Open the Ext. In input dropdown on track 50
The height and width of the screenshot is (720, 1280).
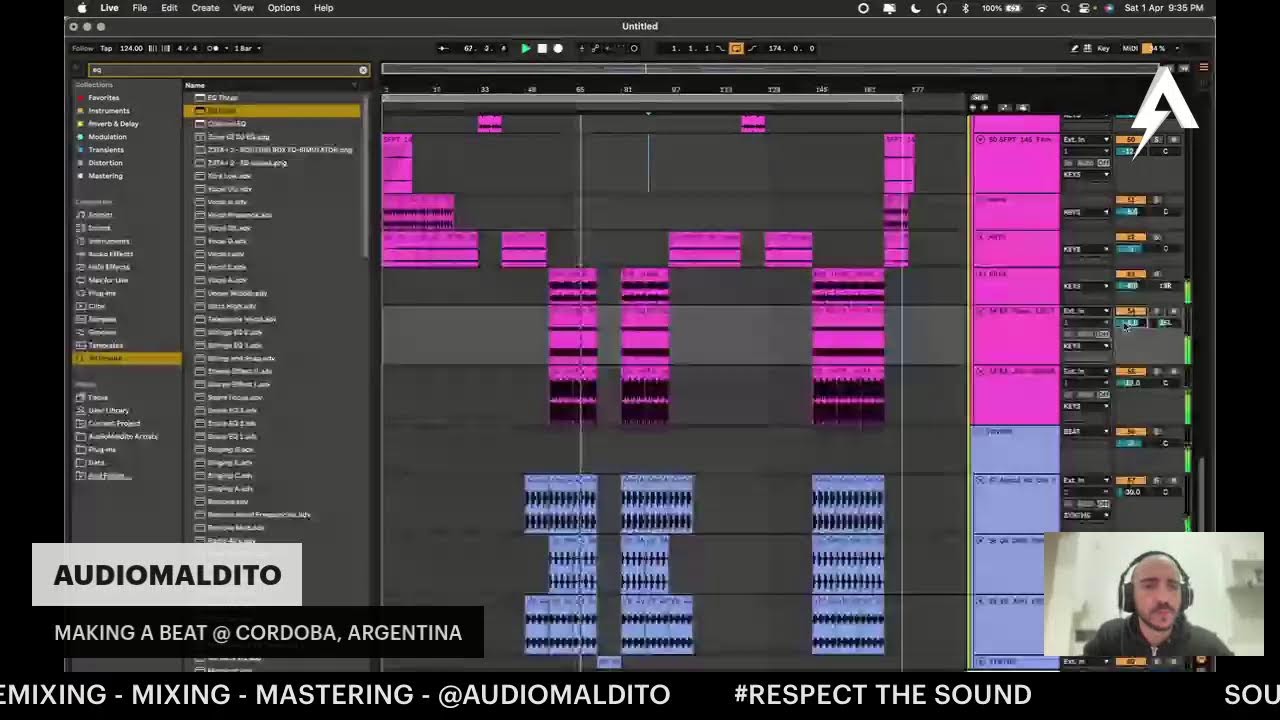coord(1086,139)
